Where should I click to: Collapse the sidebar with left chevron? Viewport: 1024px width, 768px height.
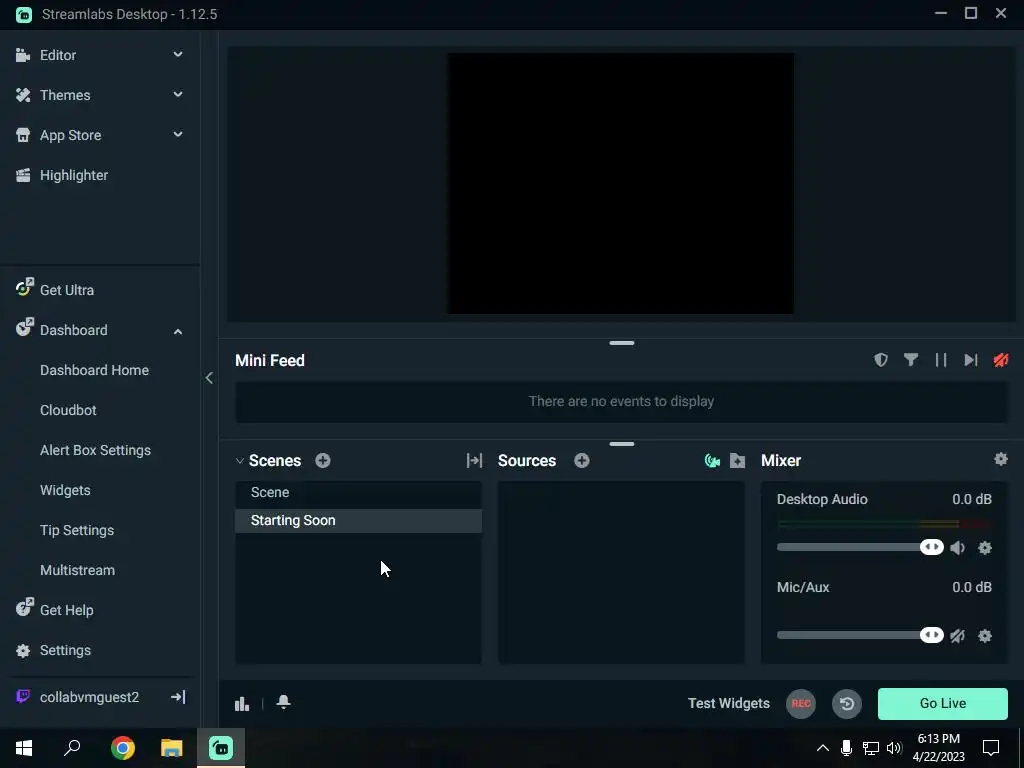pyautogui.click(x=209, y=377)
